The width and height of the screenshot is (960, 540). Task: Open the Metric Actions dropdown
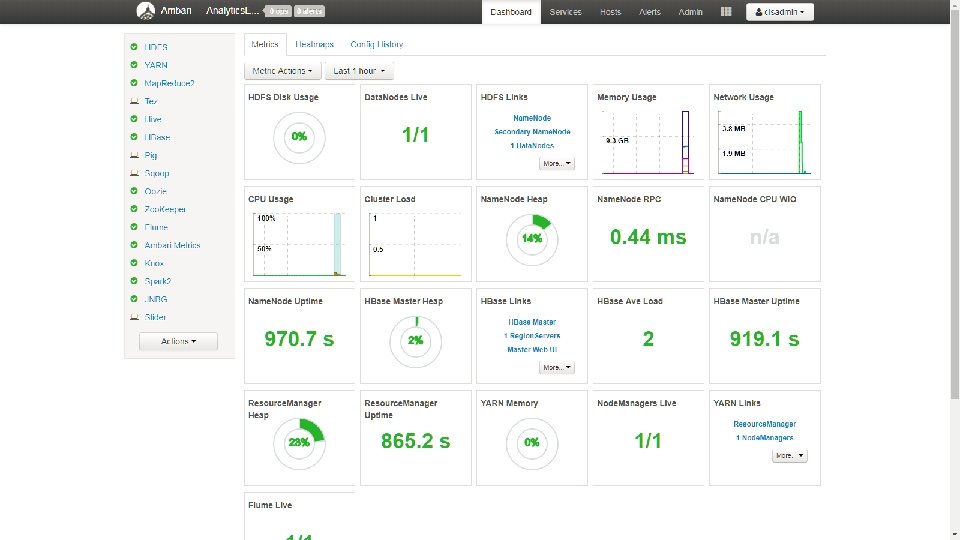click(282, 71)
